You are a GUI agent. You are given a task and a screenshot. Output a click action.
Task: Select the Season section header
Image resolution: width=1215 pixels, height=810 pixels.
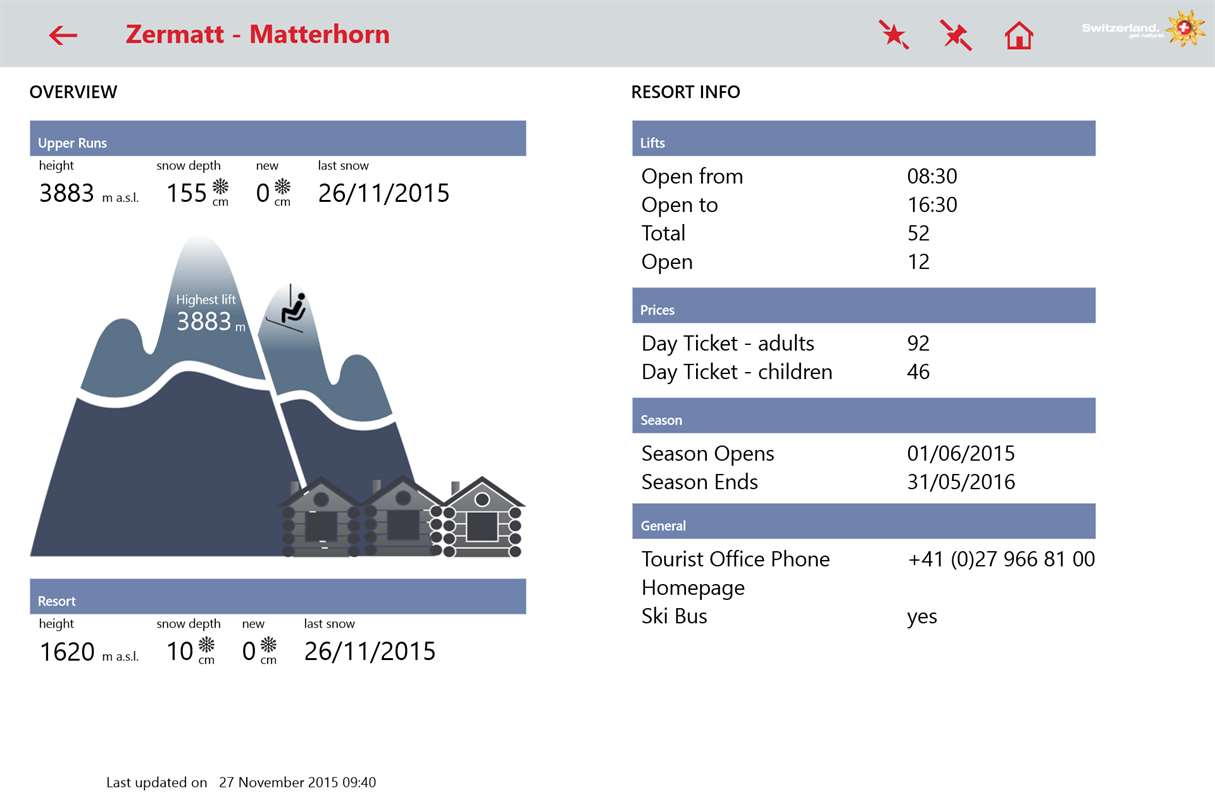(x=864, y=416)
